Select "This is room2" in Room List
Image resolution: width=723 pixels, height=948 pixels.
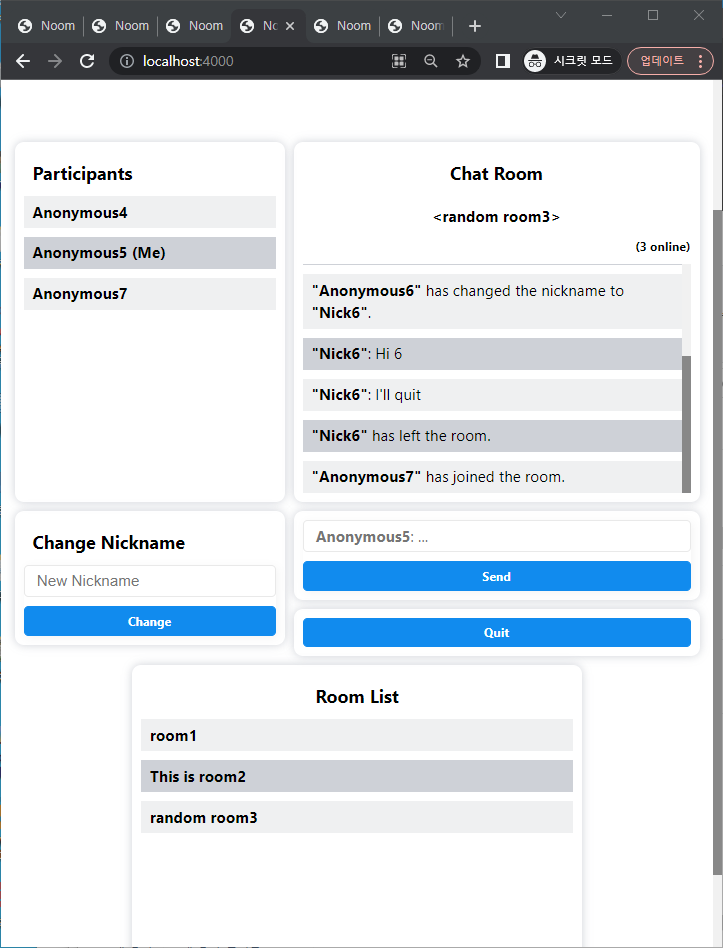point(356,777)
